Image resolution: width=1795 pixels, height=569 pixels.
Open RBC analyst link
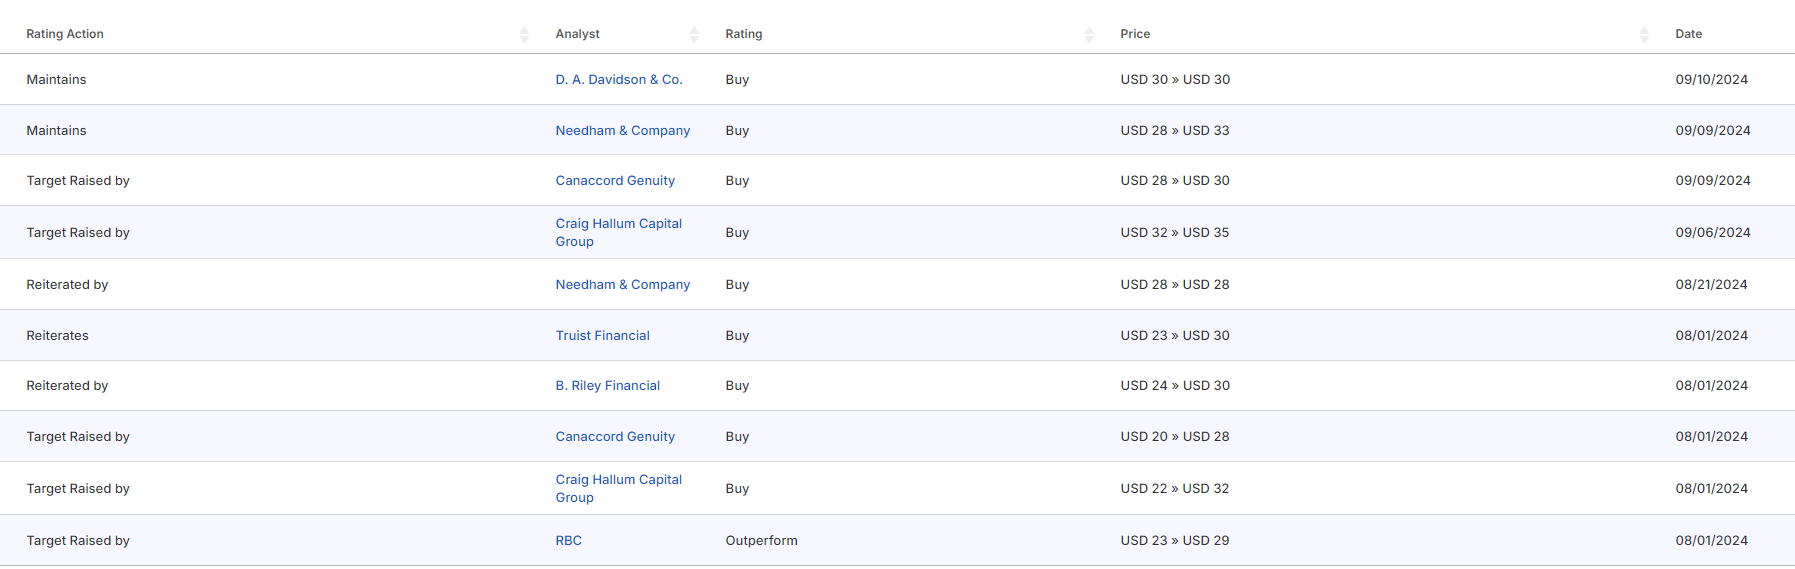point(568,540)
